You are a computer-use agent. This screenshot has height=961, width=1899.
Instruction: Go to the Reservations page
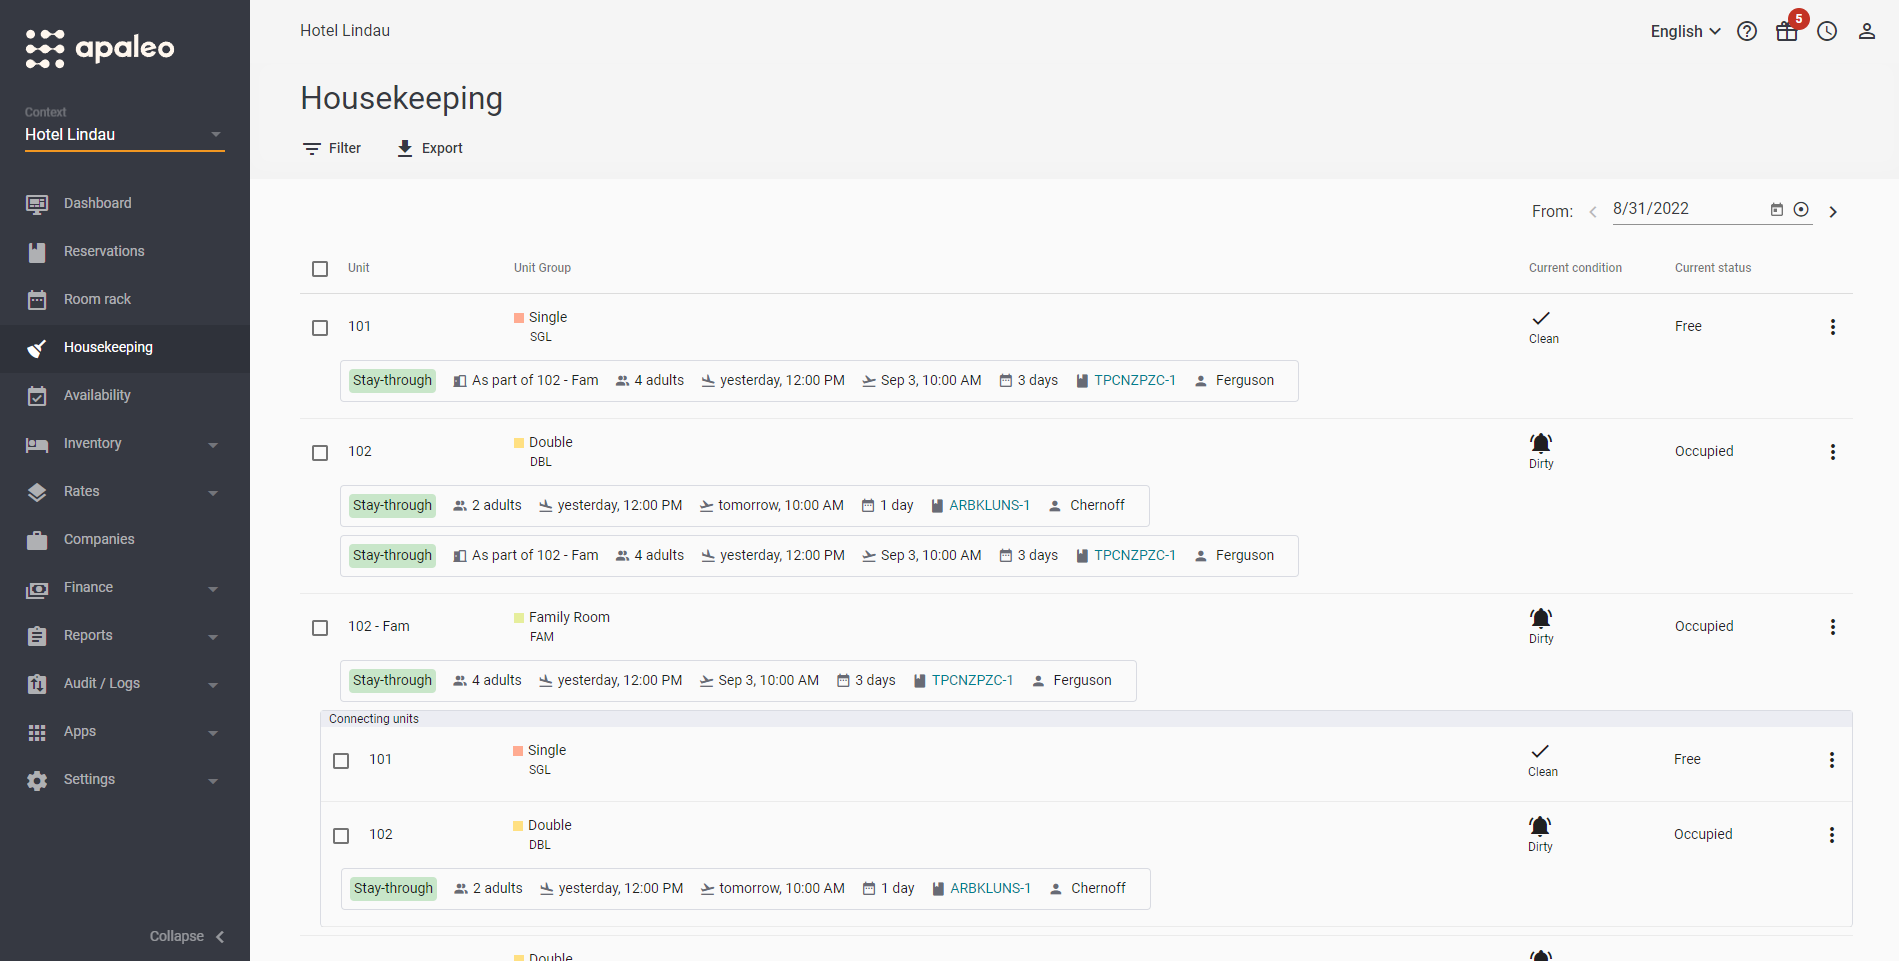pyautogui.click(x=103, y=251)
